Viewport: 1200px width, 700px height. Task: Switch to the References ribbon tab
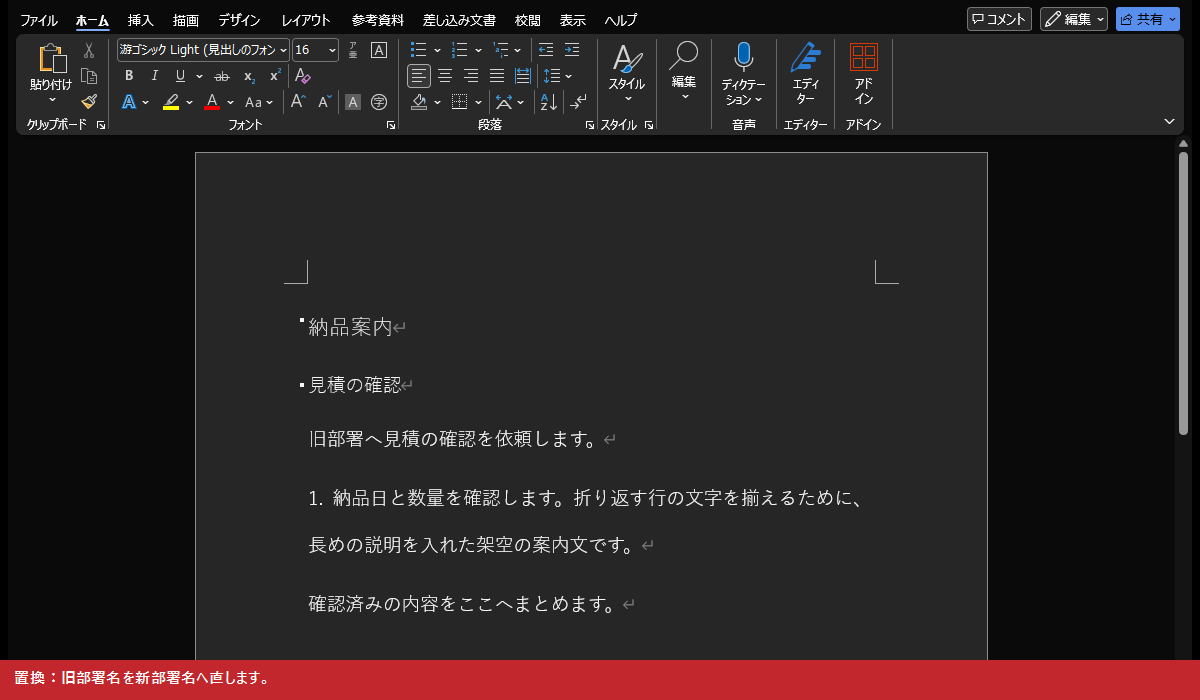pos(378,20)
